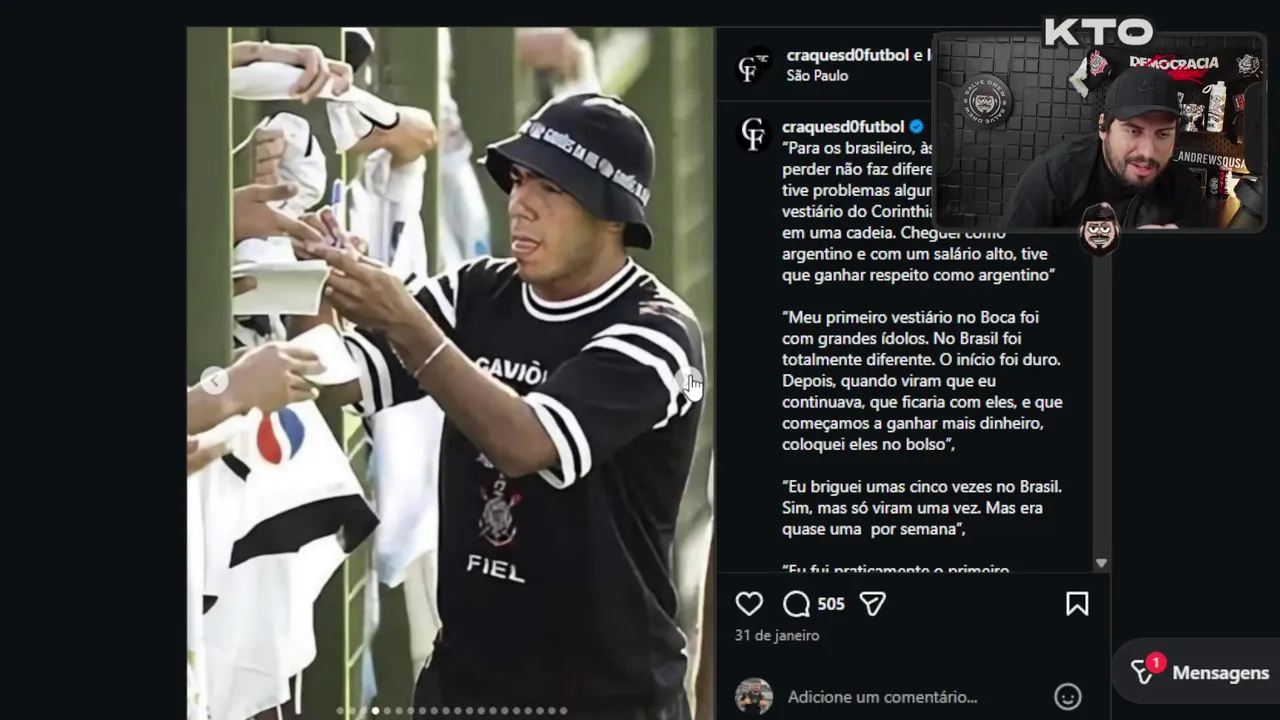1280x720 pixels.
Task: Click the craquesd0futbol avatar beside caption
Action: pyautogui.click(x=754, y=133)
